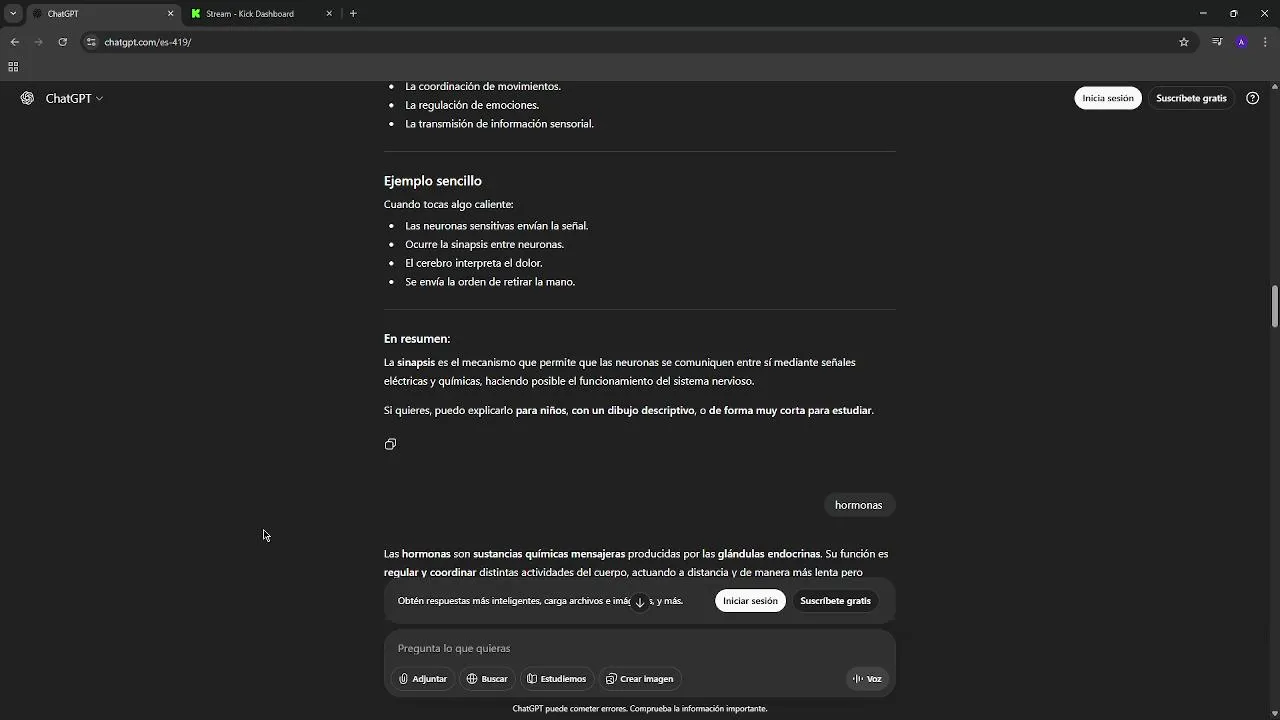The image size is (1280, 720).
Task: Click the scroll-to-bottom arrow button
Action: (x=640, y=602)
